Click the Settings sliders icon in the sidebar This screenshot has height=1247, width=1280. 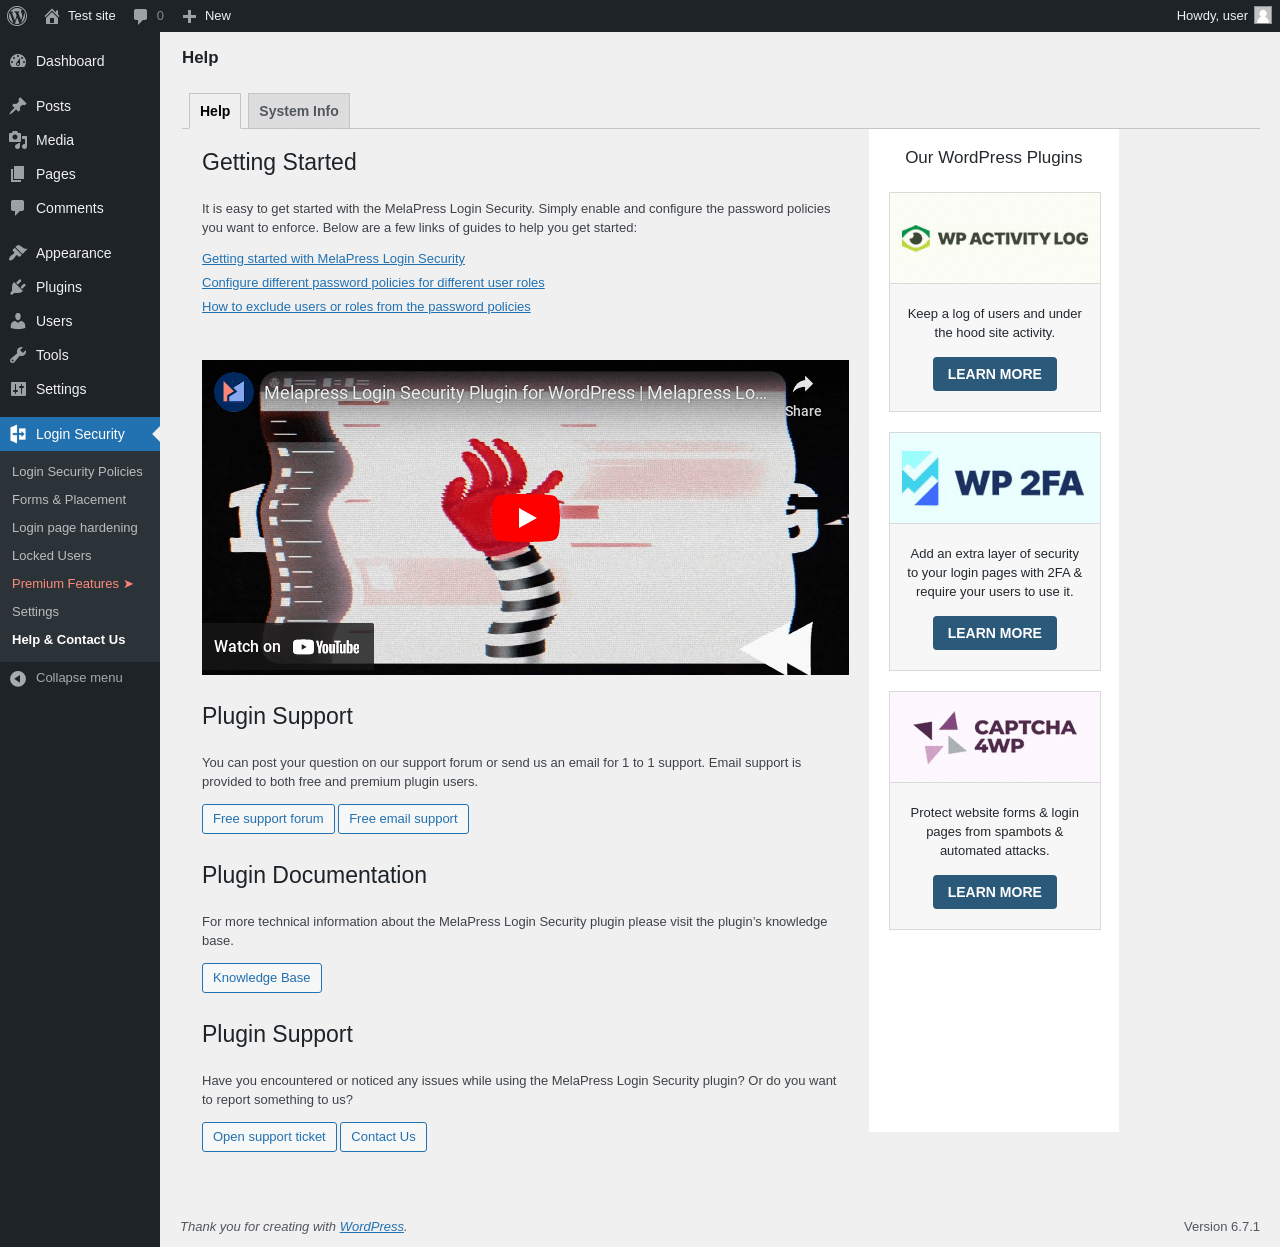tap(18, 389)
